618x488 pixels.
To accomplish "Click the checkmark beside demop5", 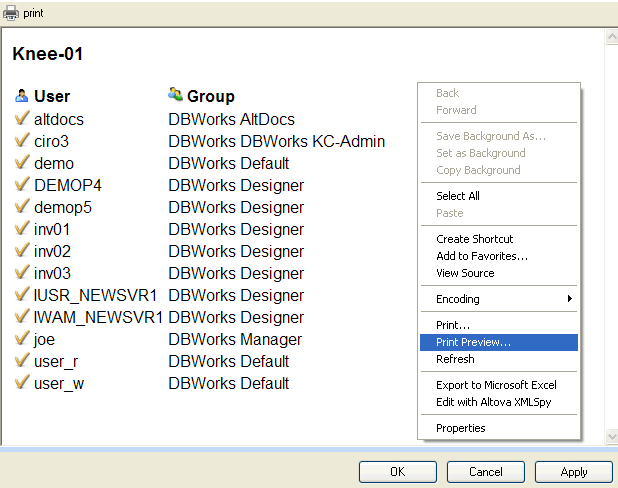I will [x=22, y=206].
